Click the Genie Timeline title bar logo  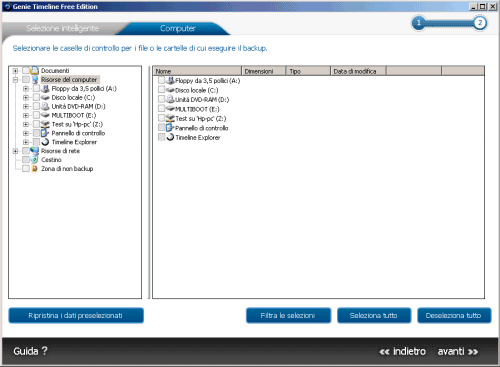click(x=8, y=6)
